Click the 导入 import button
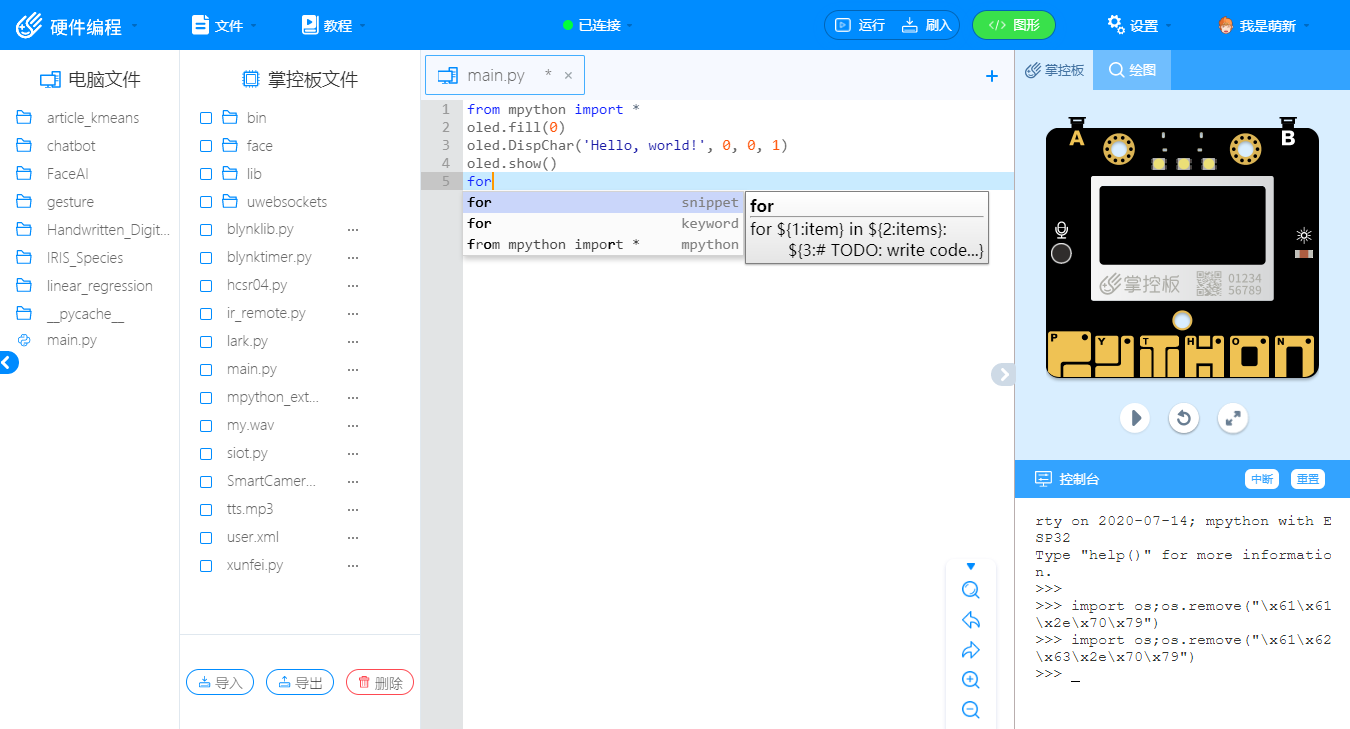1350x729 pixels. [x=220, y=682]
